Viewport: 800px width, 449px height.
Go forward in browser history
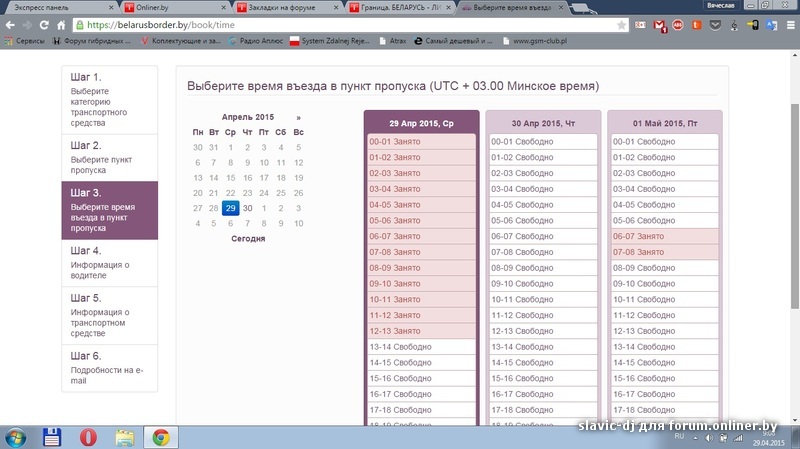pyautogui.click(x=27, y=25)
